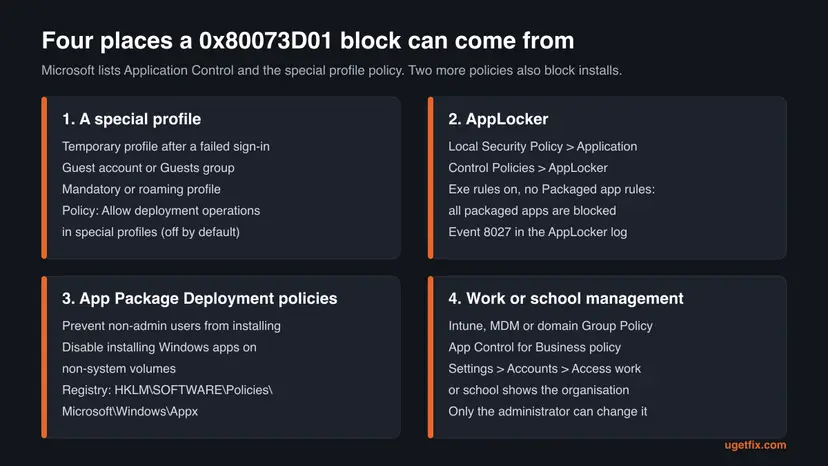The width and height of the screenshot is (828, 466).
Task: Click the line 'in special profiles (off by default)'
Action: point(151,232)
